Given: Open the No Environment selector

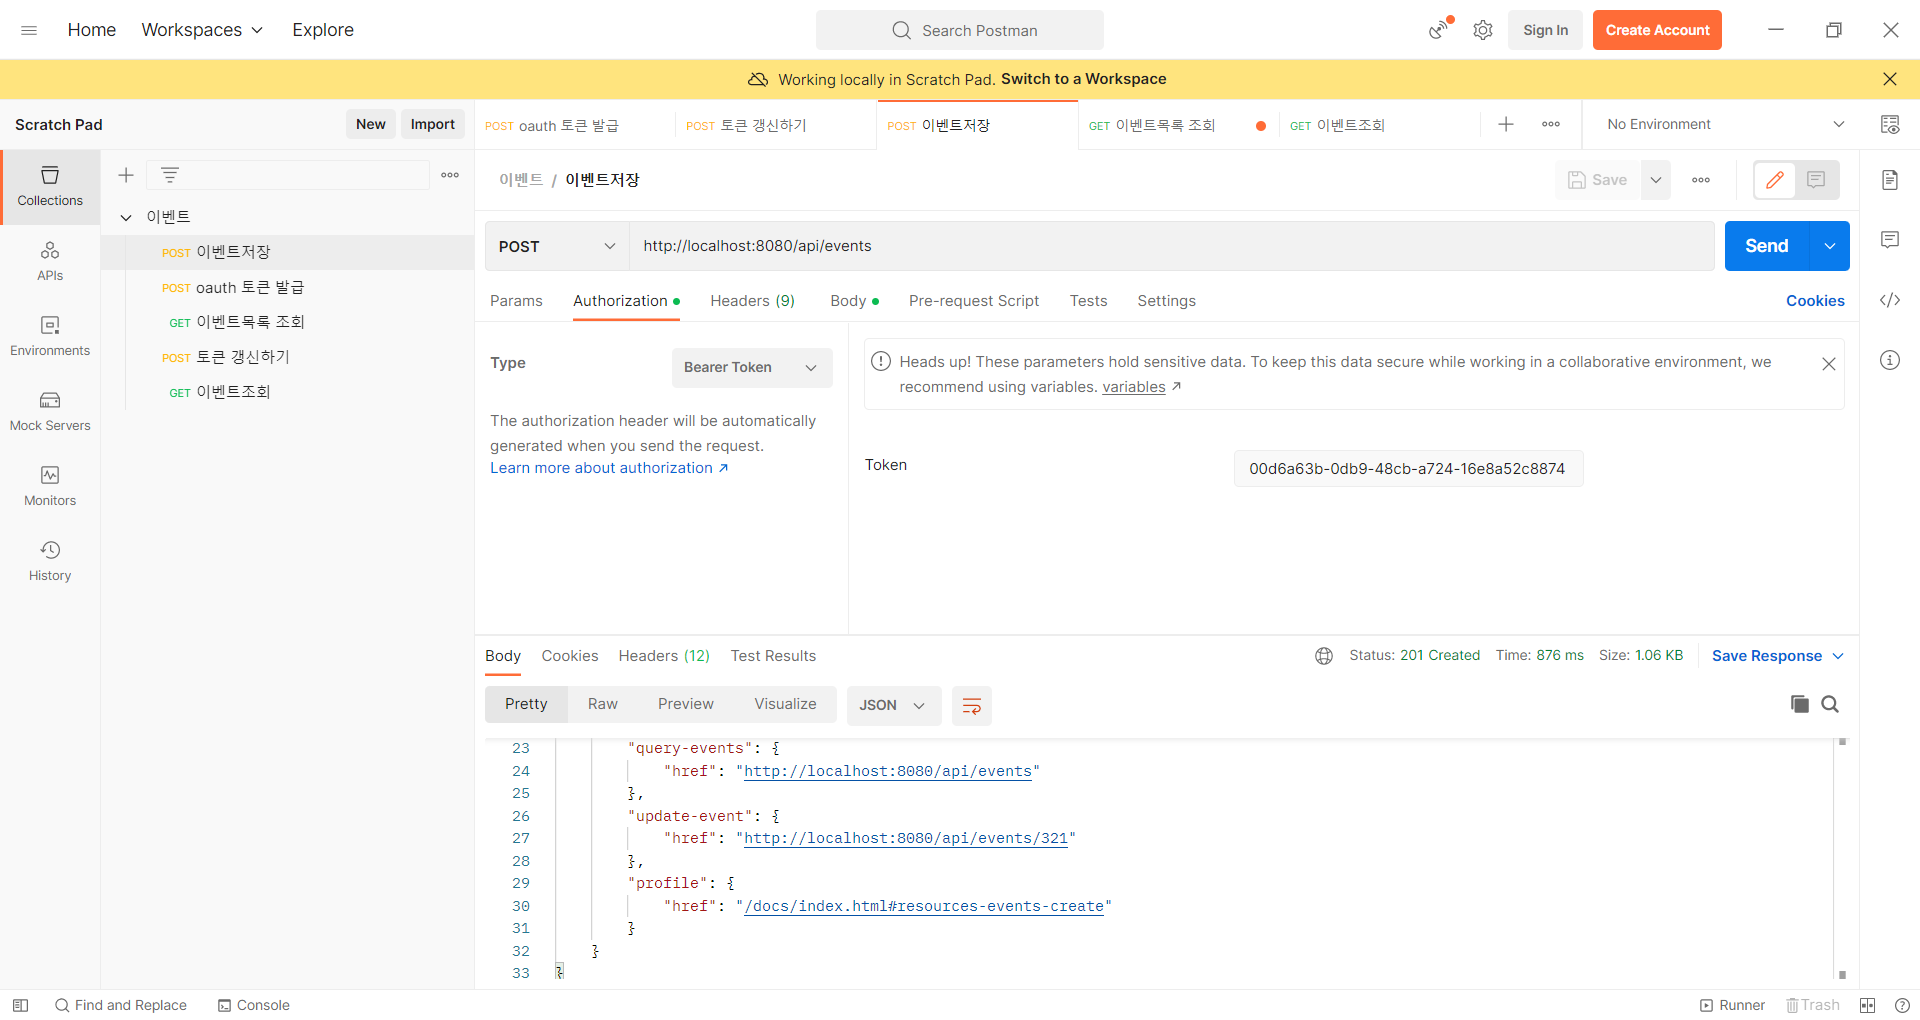Looking at the screenshot, I should coord(1725,124).
